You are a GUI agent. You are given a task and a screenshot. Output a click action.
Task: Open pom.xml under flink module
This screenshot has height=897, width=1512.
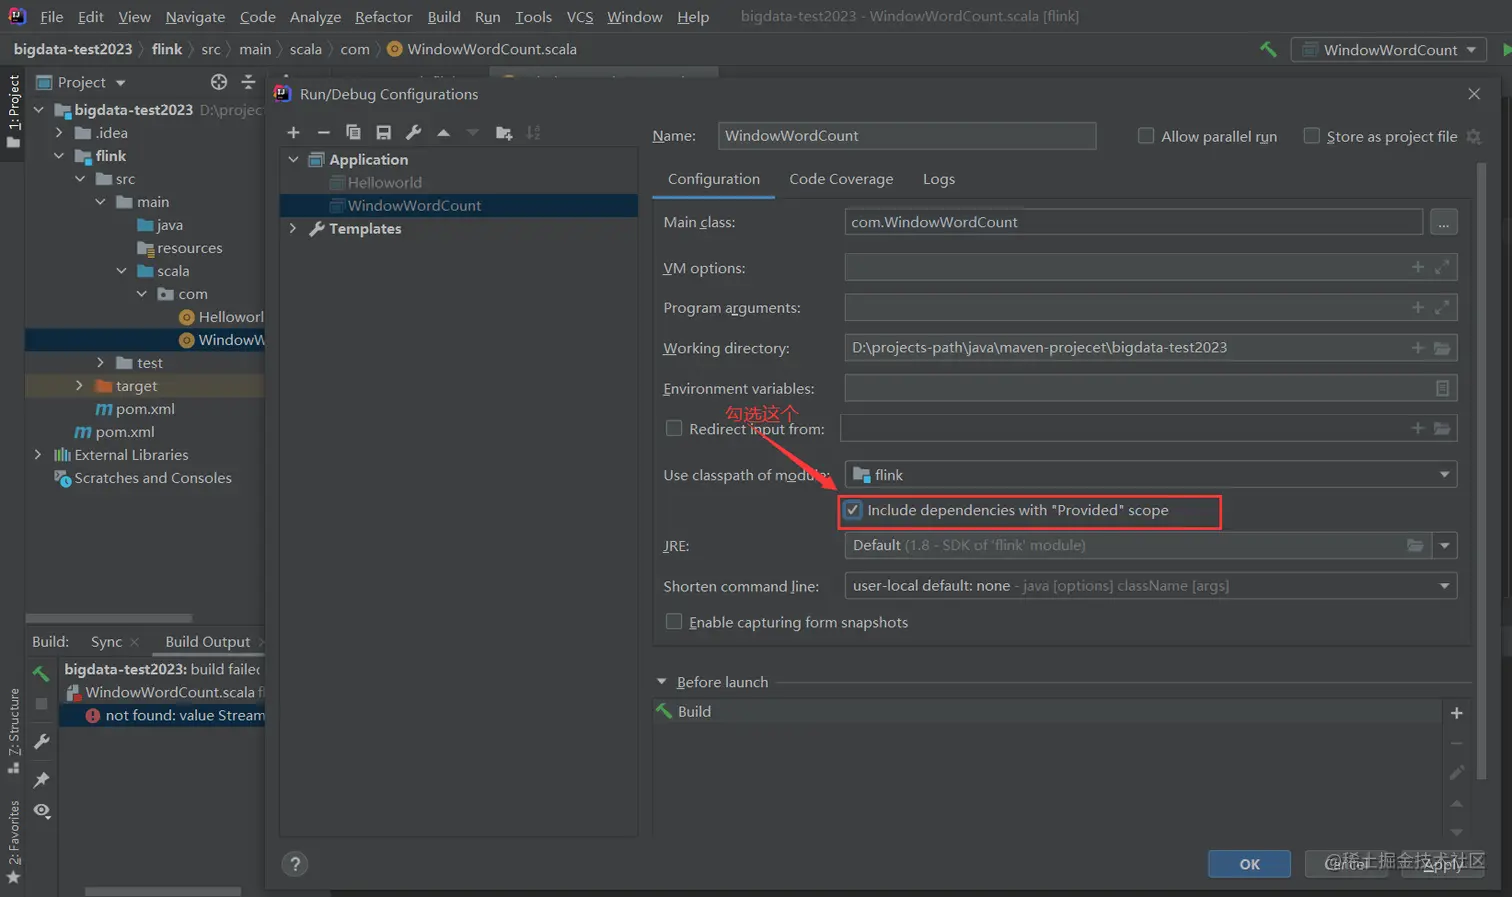(135, 408)
